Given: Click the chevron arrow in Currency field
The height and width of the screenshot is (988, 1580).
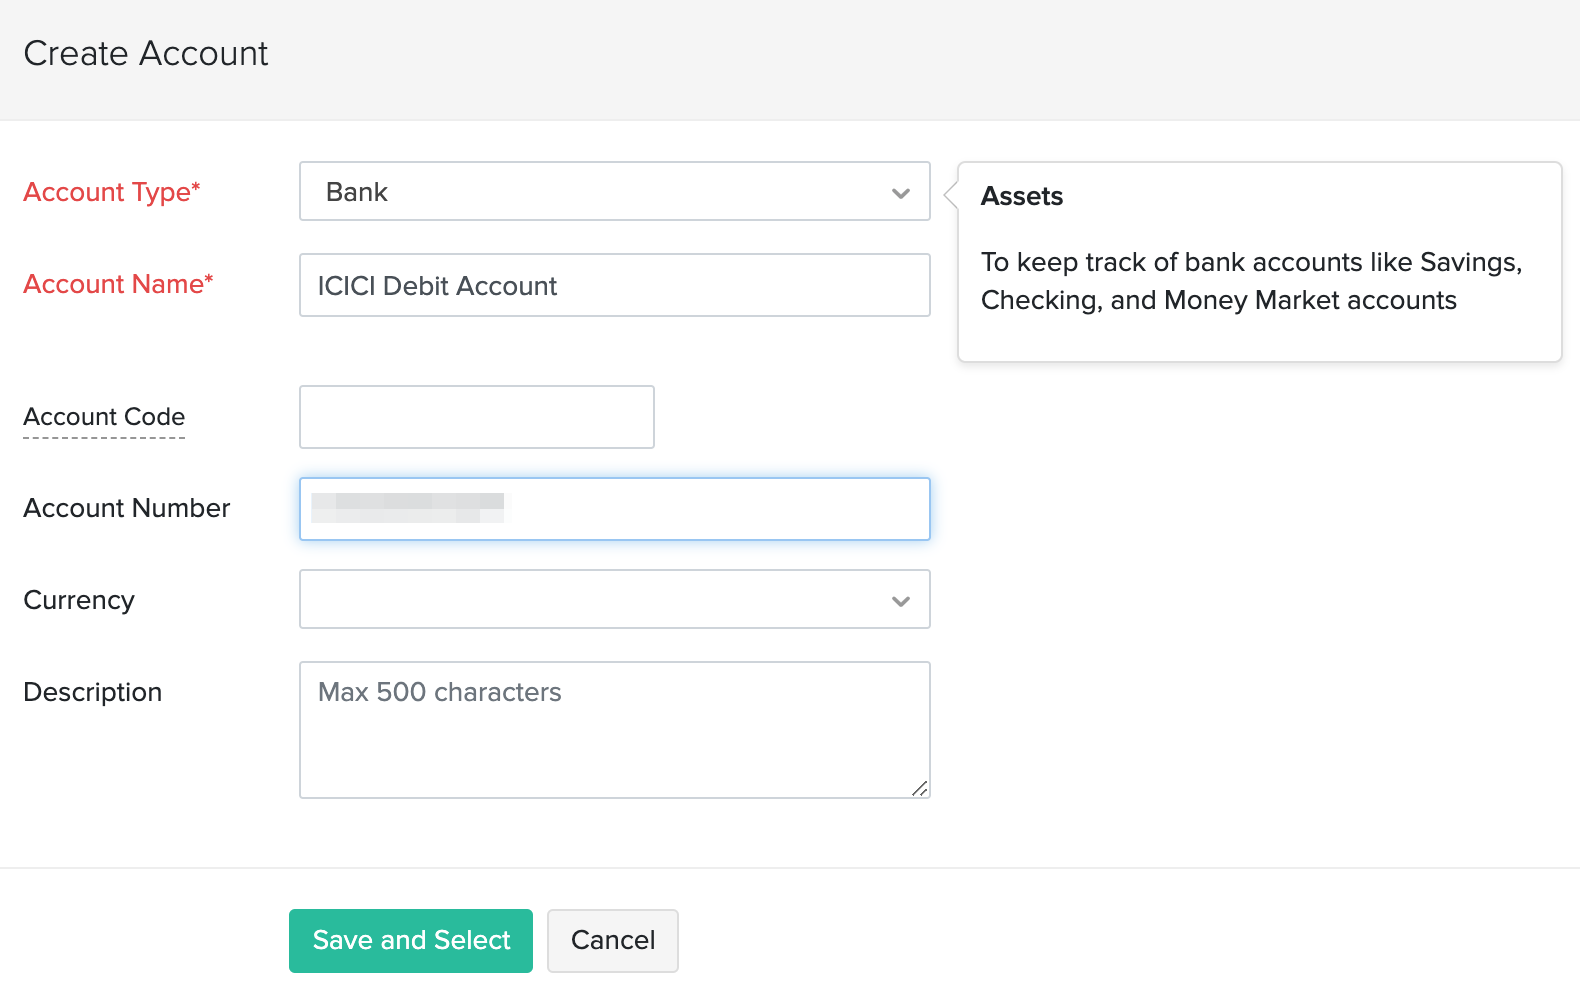Looking at the screenshot, I should [x=901, y=601].
